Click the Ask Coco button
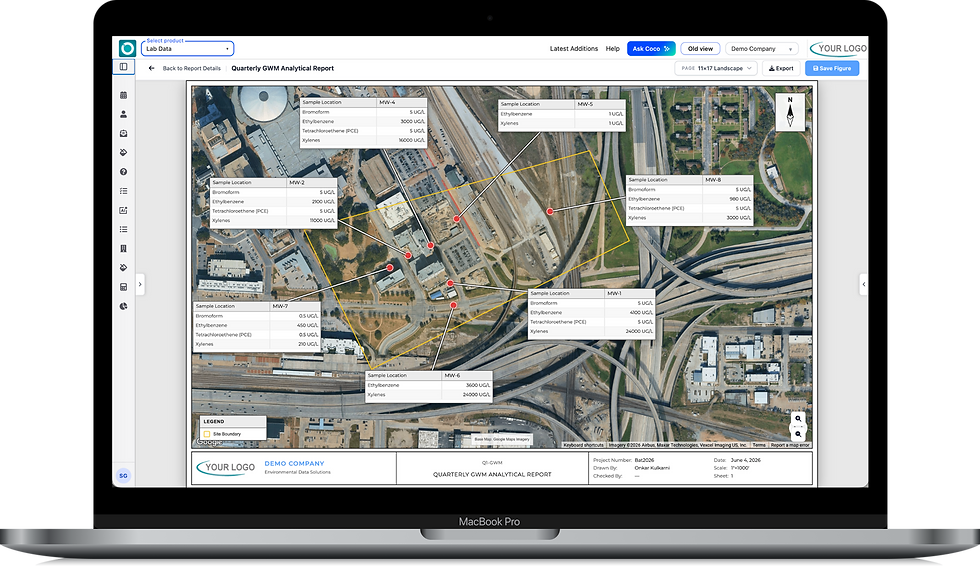This screenshot has height=566, width=980. (x=651, y=48)
